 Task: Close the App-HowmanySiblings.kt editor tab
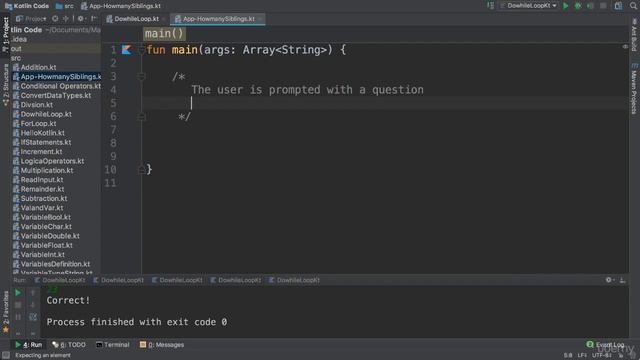pyautogui.click(x=260, y=19)
